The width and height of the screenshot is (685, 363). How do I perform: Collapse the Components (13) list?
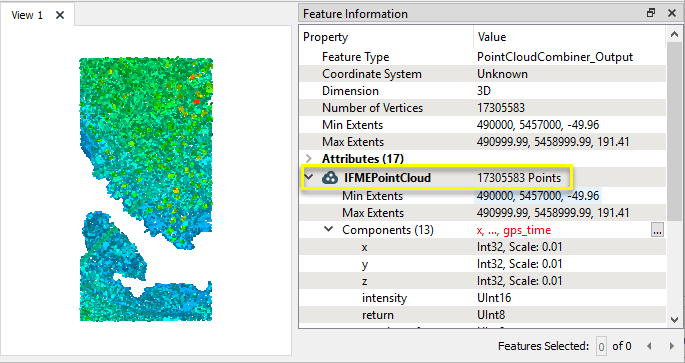[329, 230]
